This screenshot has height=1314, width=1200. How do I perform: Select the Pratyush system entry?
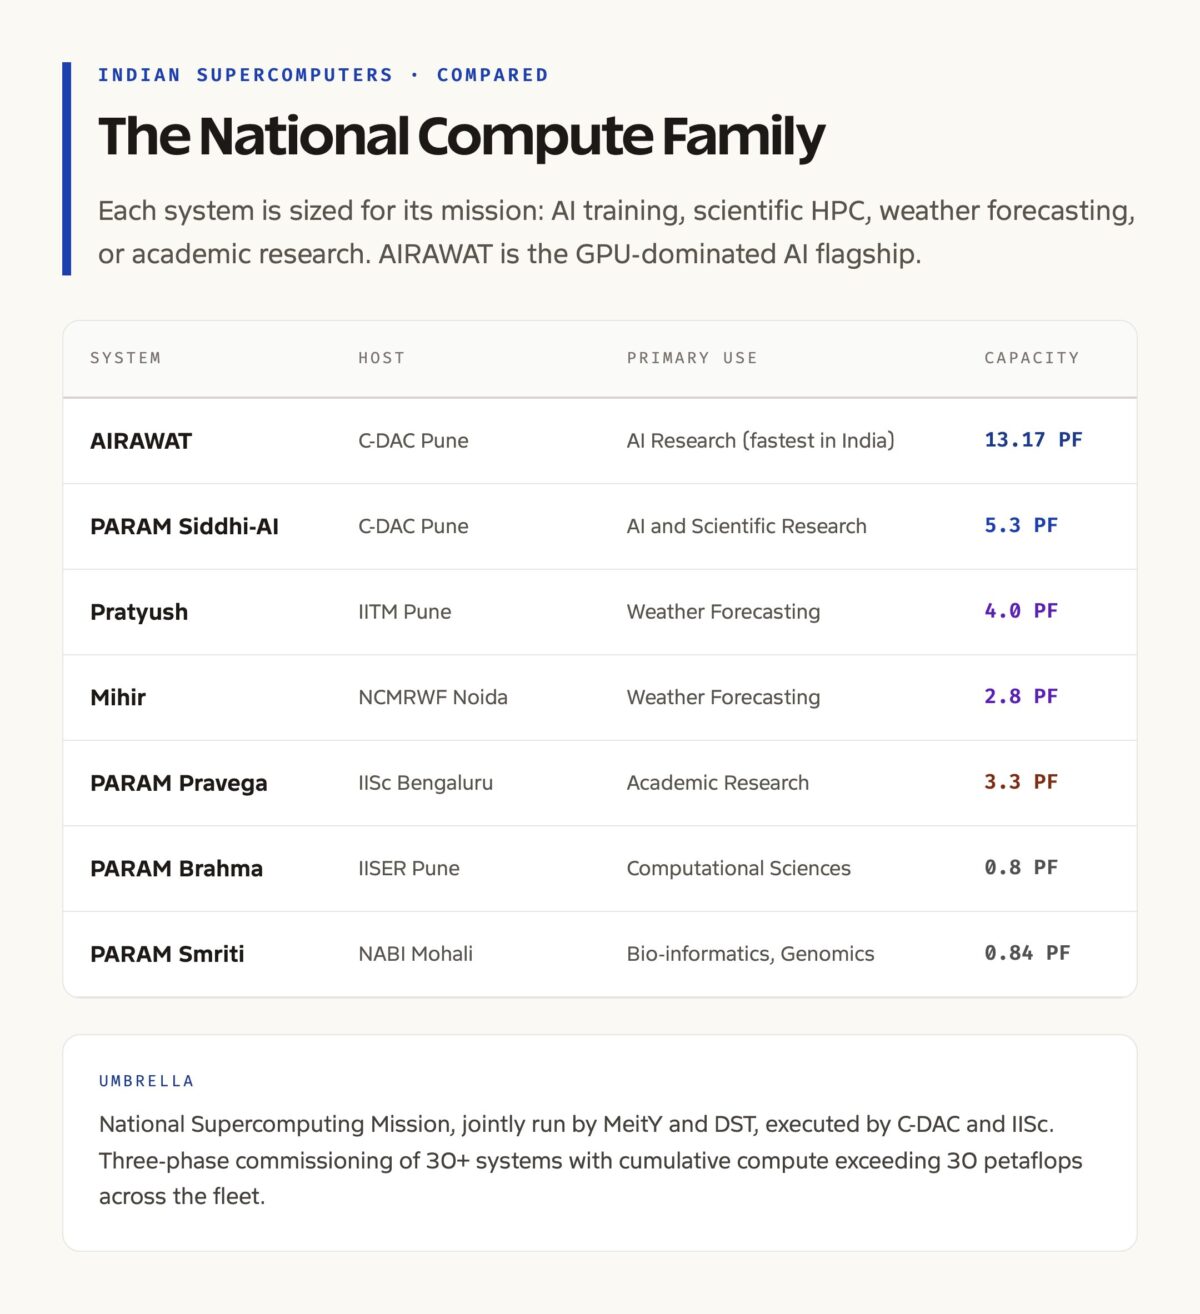[x=139, y=612]
